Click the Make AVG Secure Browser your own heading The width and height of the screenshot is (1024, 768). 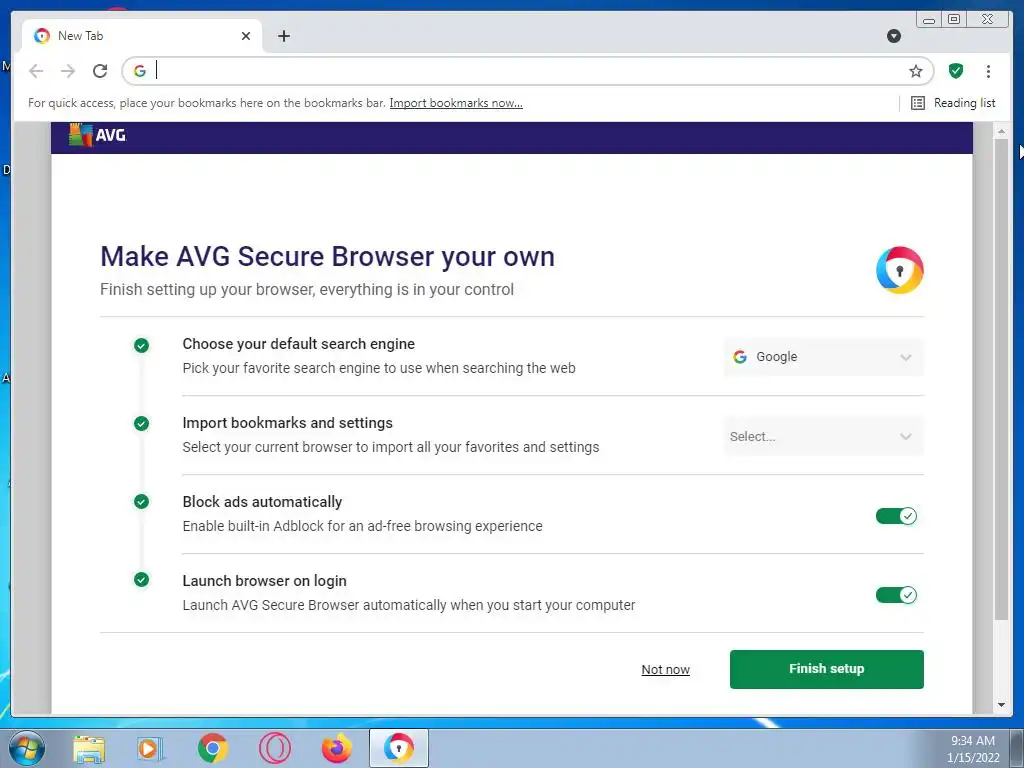(327, 256)
